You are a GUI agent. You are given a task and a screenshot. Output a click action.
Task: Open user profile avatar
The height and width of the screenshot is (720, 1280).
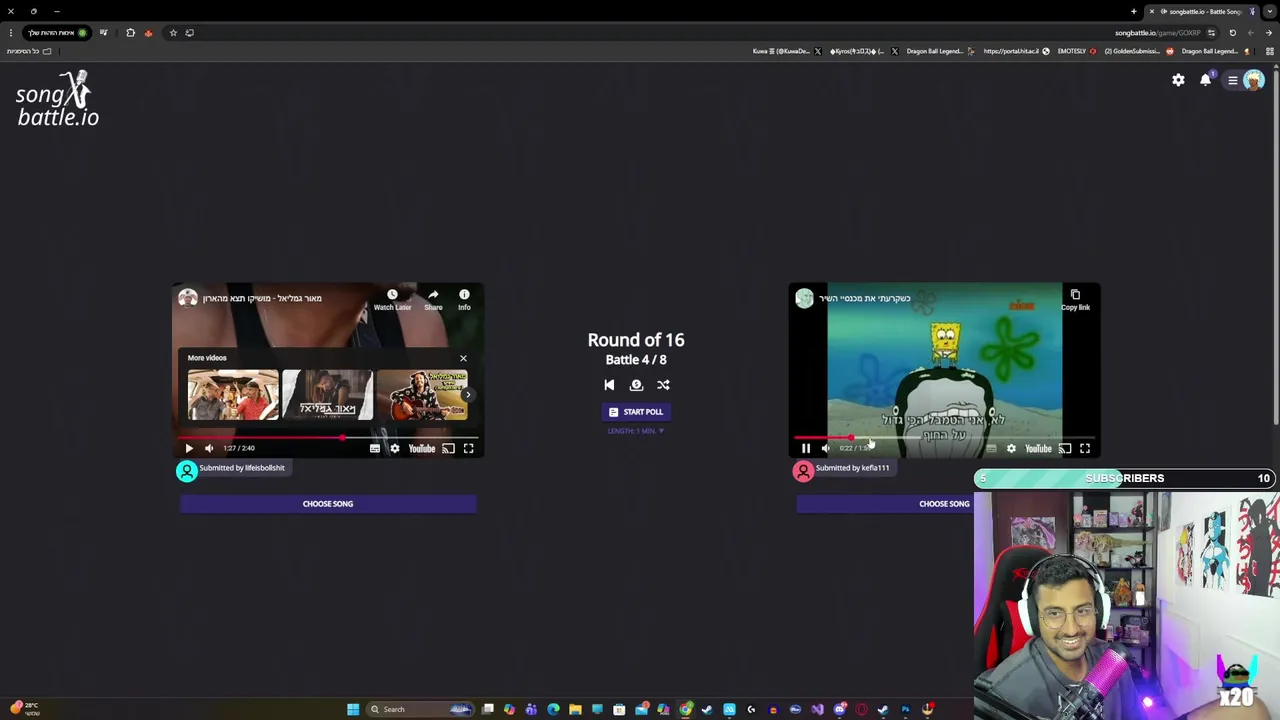1253,80
